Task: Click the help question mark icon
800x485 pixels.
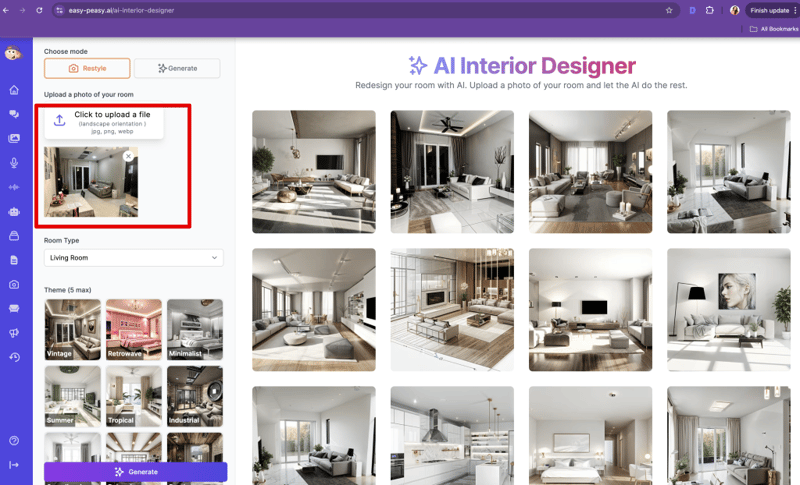Action: (14, 441)
